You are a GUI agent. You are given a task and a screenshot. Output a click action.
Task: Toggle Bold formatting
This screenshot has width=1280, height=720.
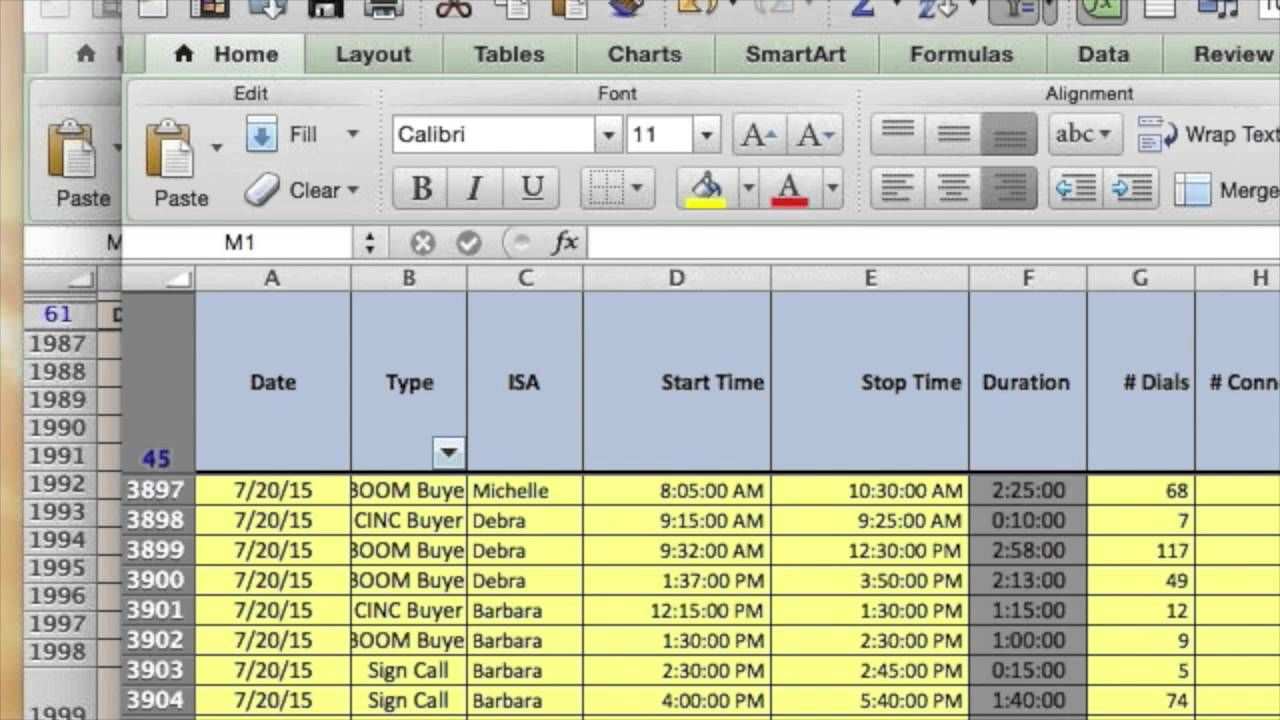coord(421,188)
